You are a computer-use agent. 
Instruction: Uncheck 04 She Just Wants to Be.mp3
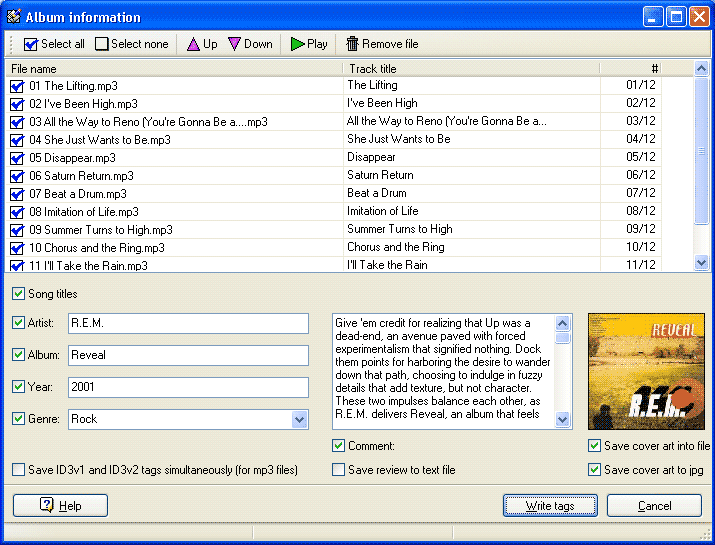(17, 140)
